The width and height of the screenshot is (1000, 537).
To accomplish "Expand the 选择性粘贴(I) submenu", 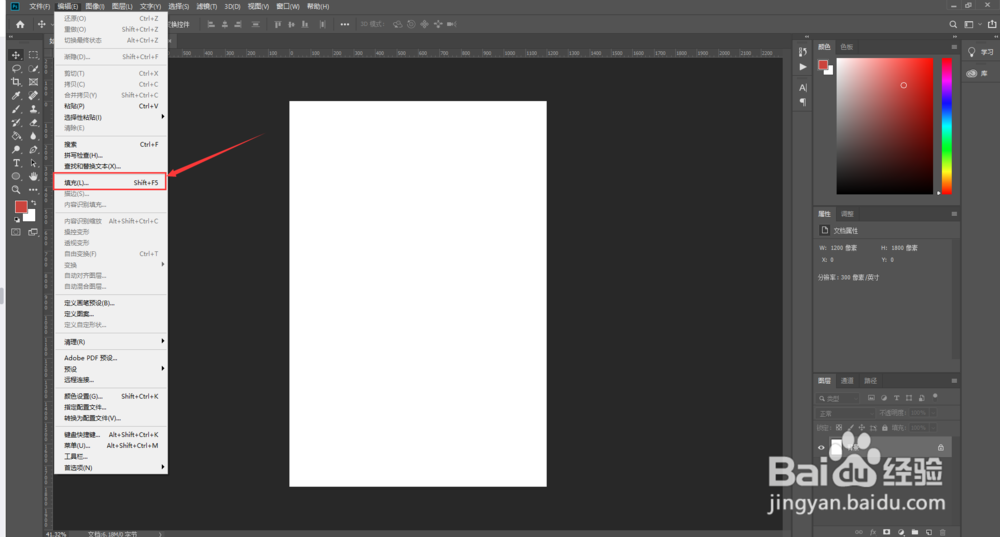I will 111,117.
